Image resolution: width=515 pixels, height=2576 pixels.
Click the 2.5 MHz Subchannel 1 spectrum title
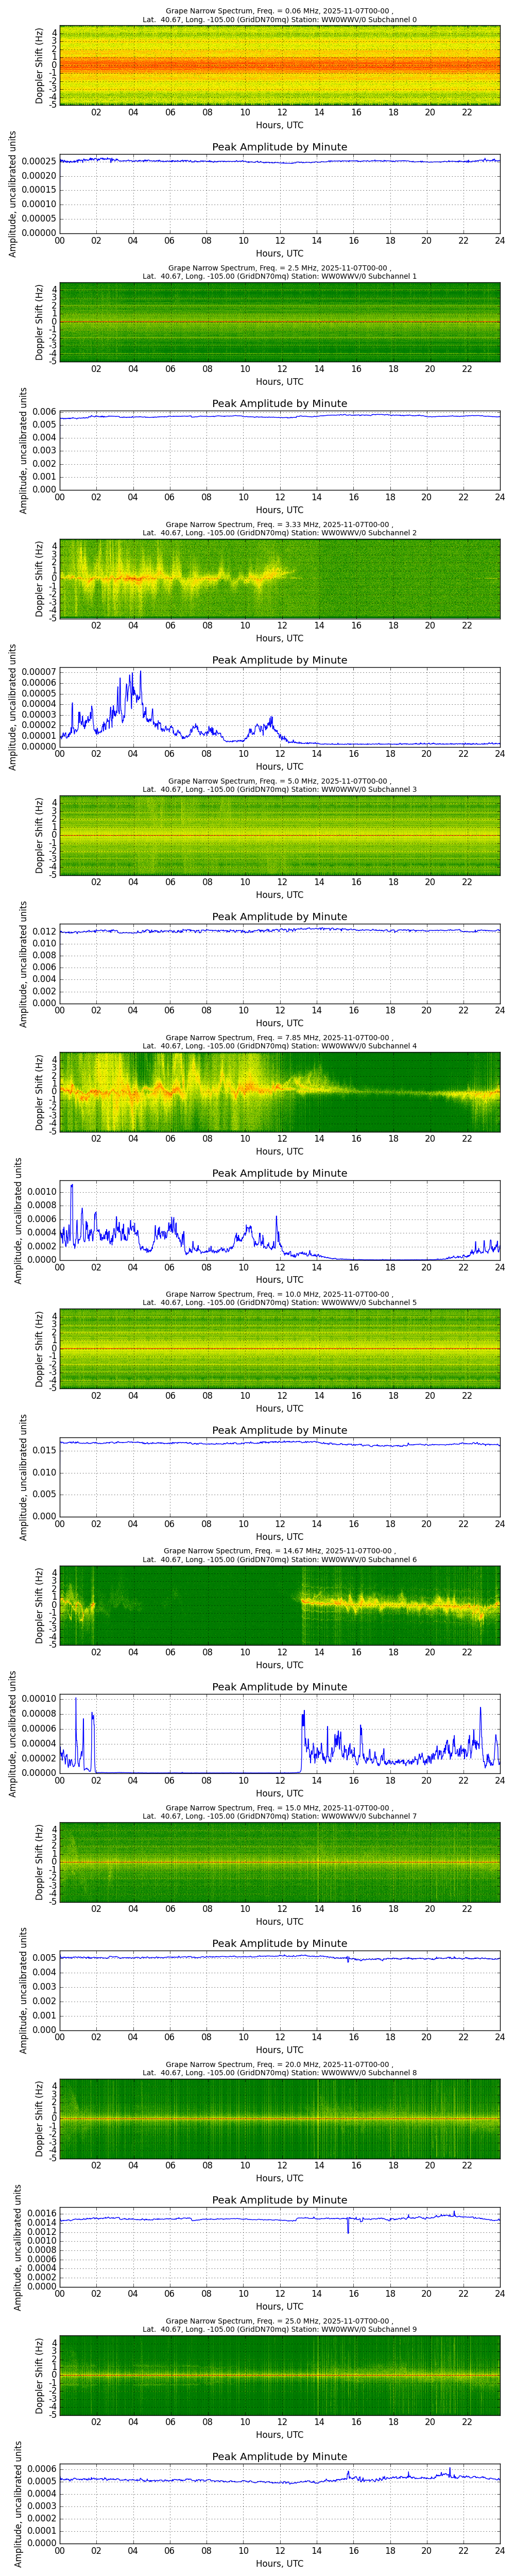pos(279,272)
